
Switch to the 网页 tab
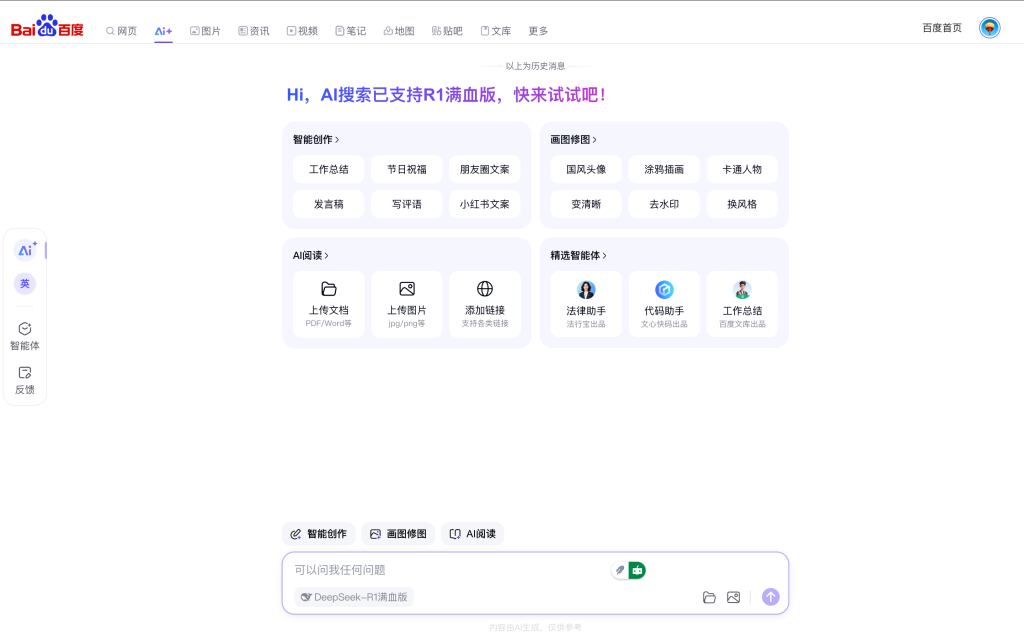121,31
